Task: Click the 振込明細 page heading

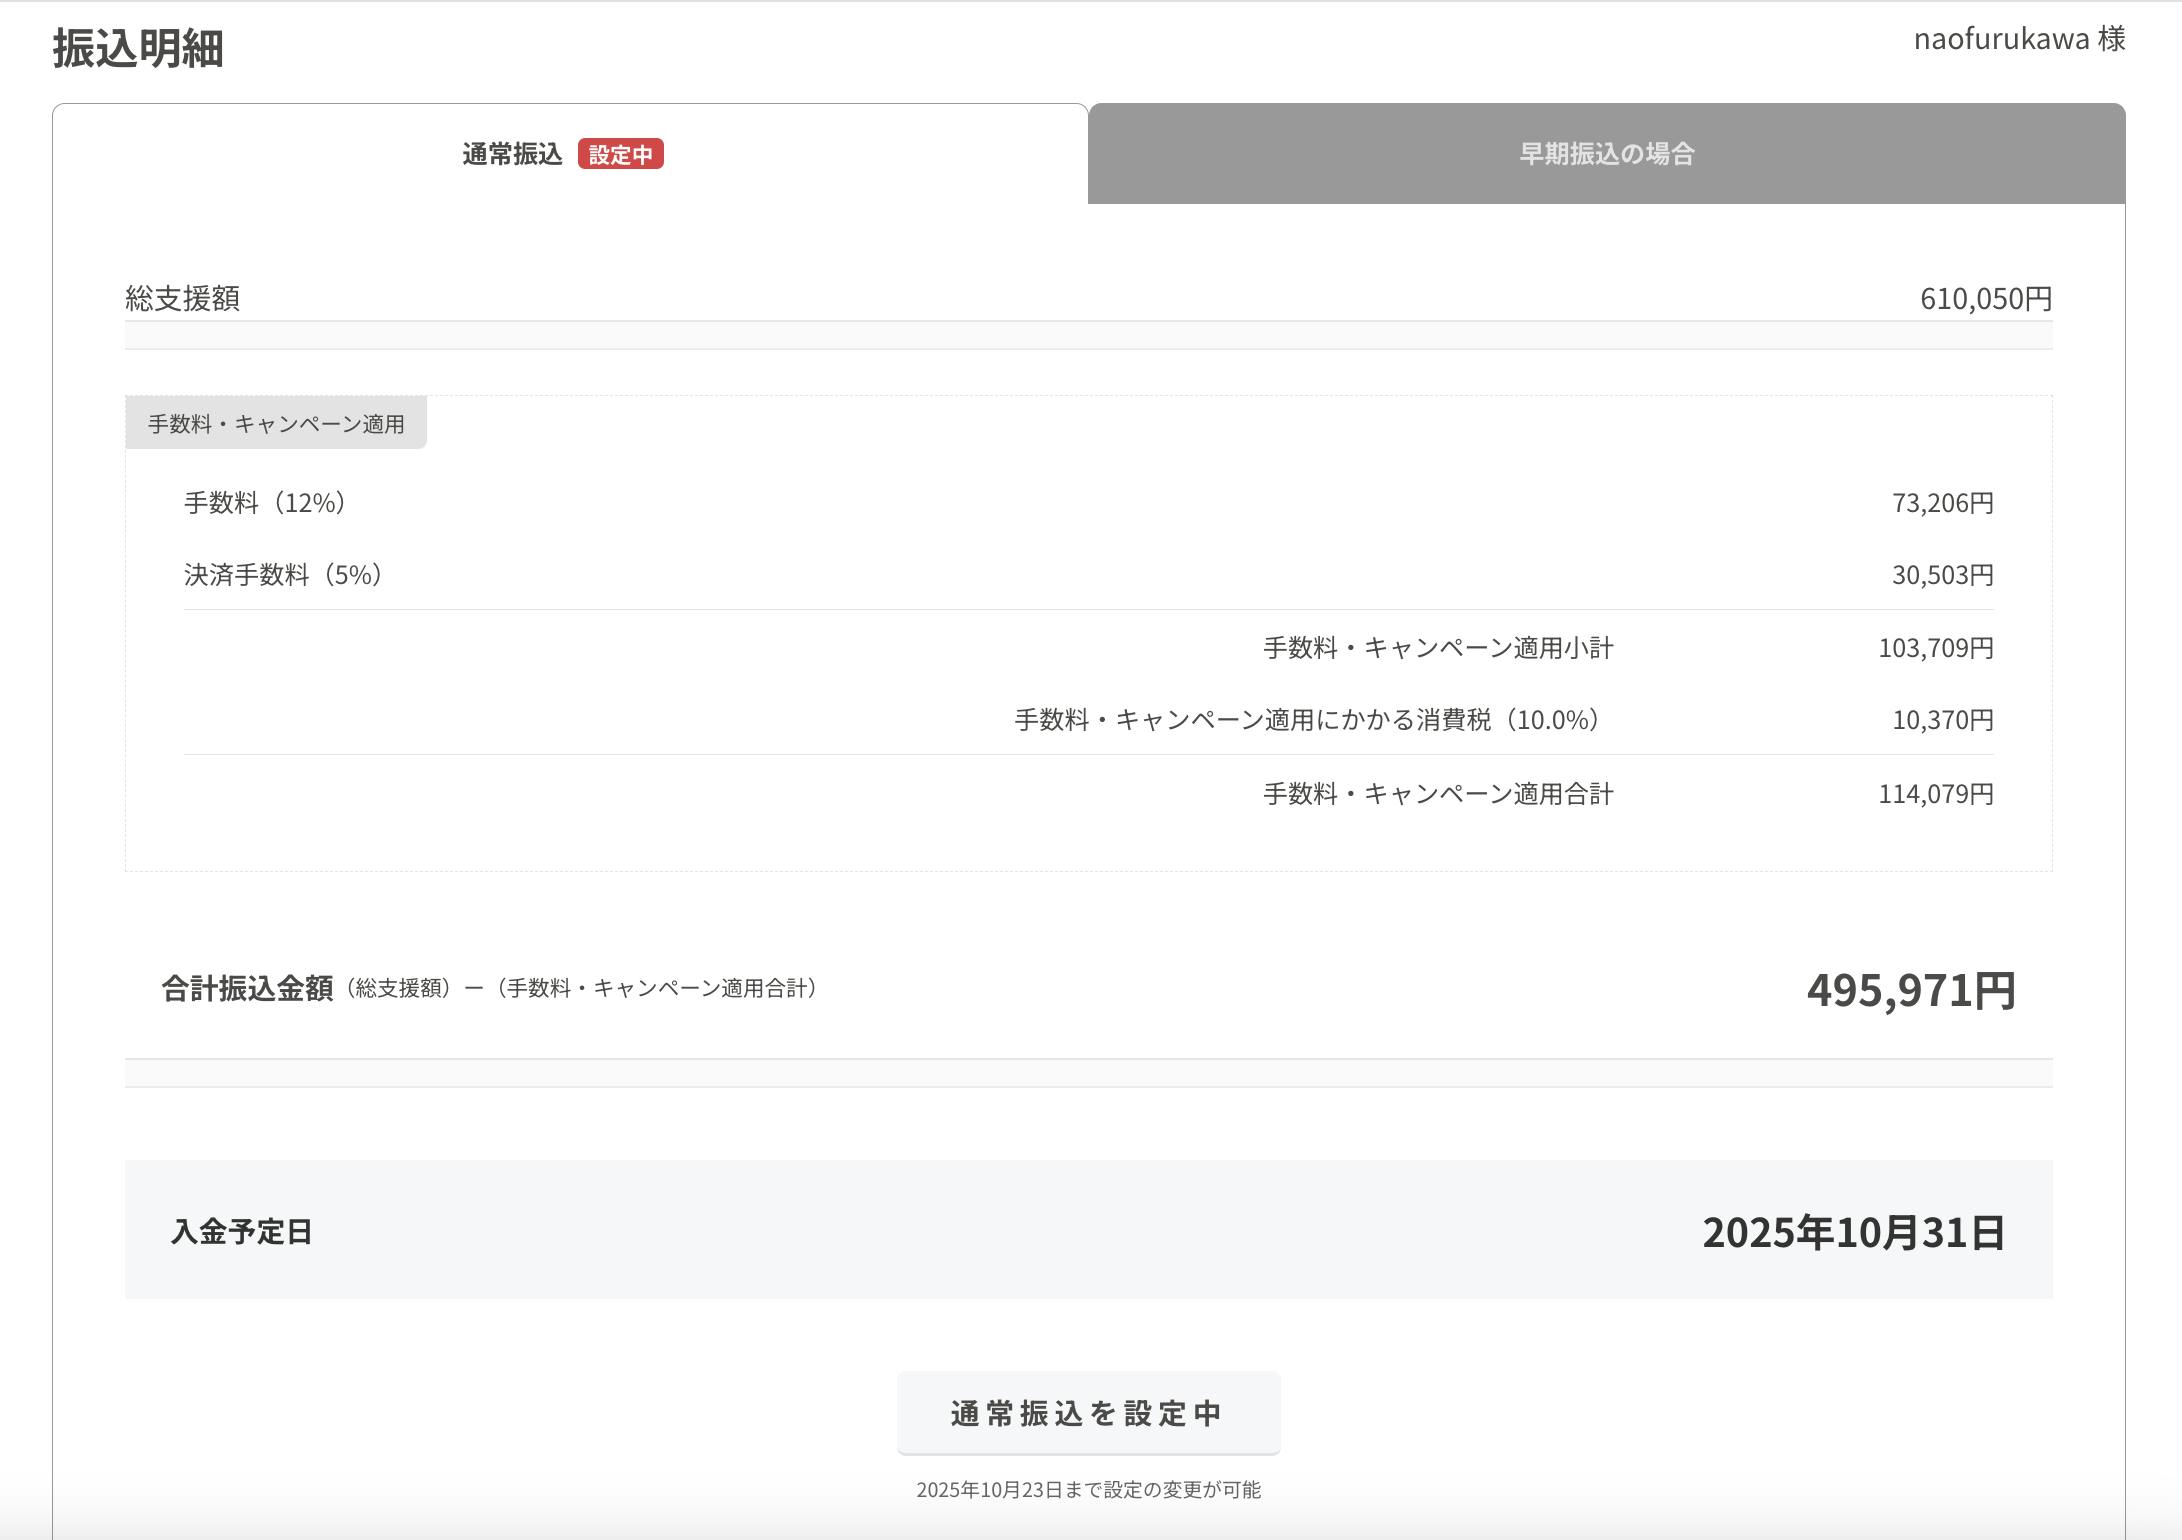Action: [x=138, y=48]
